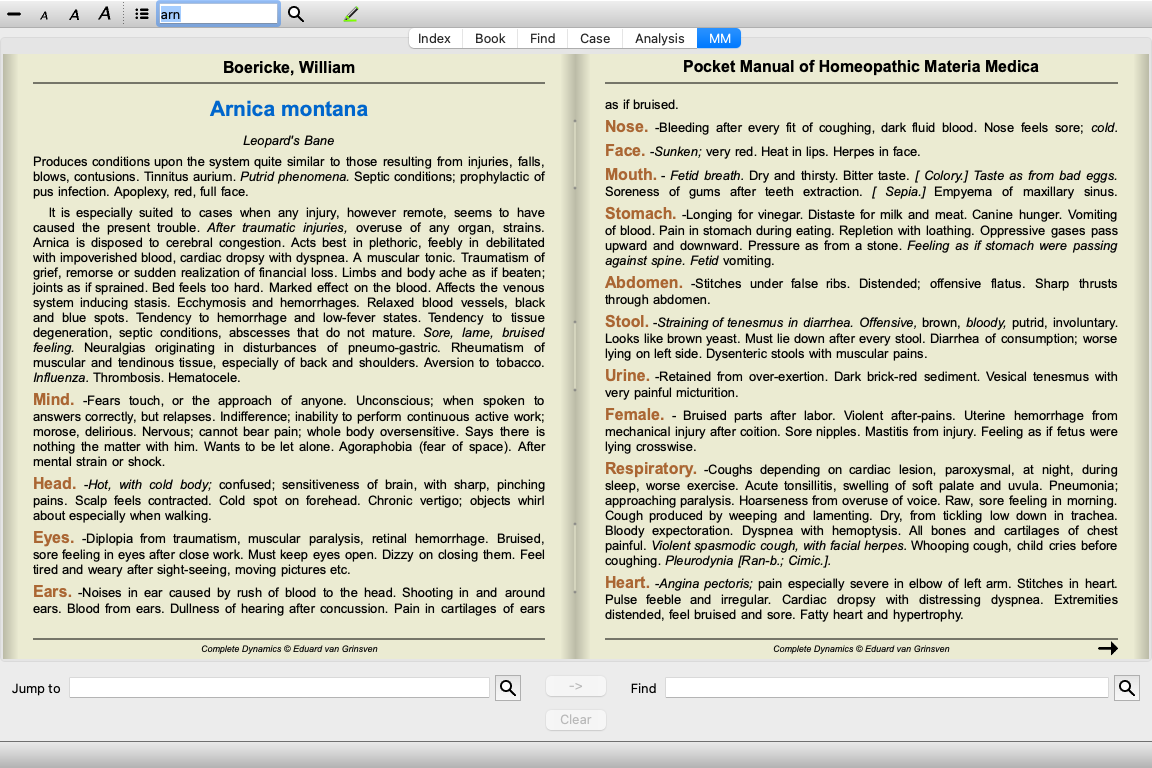Viewport: 1152px width, 768px height.
Task: Click the Find search magnifier button
Action: click(x=1126, y=688)
